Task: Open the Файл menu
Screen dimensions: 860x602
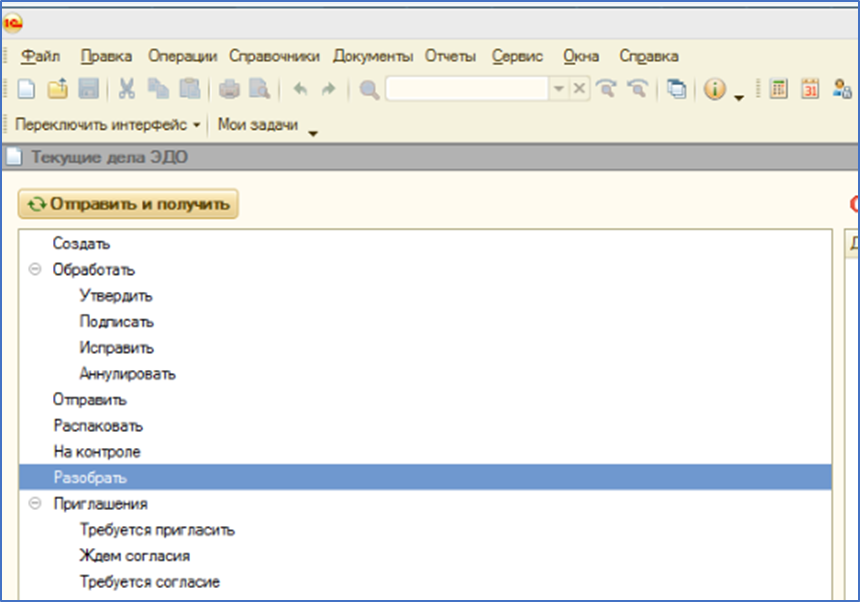Action: [40, 56]
